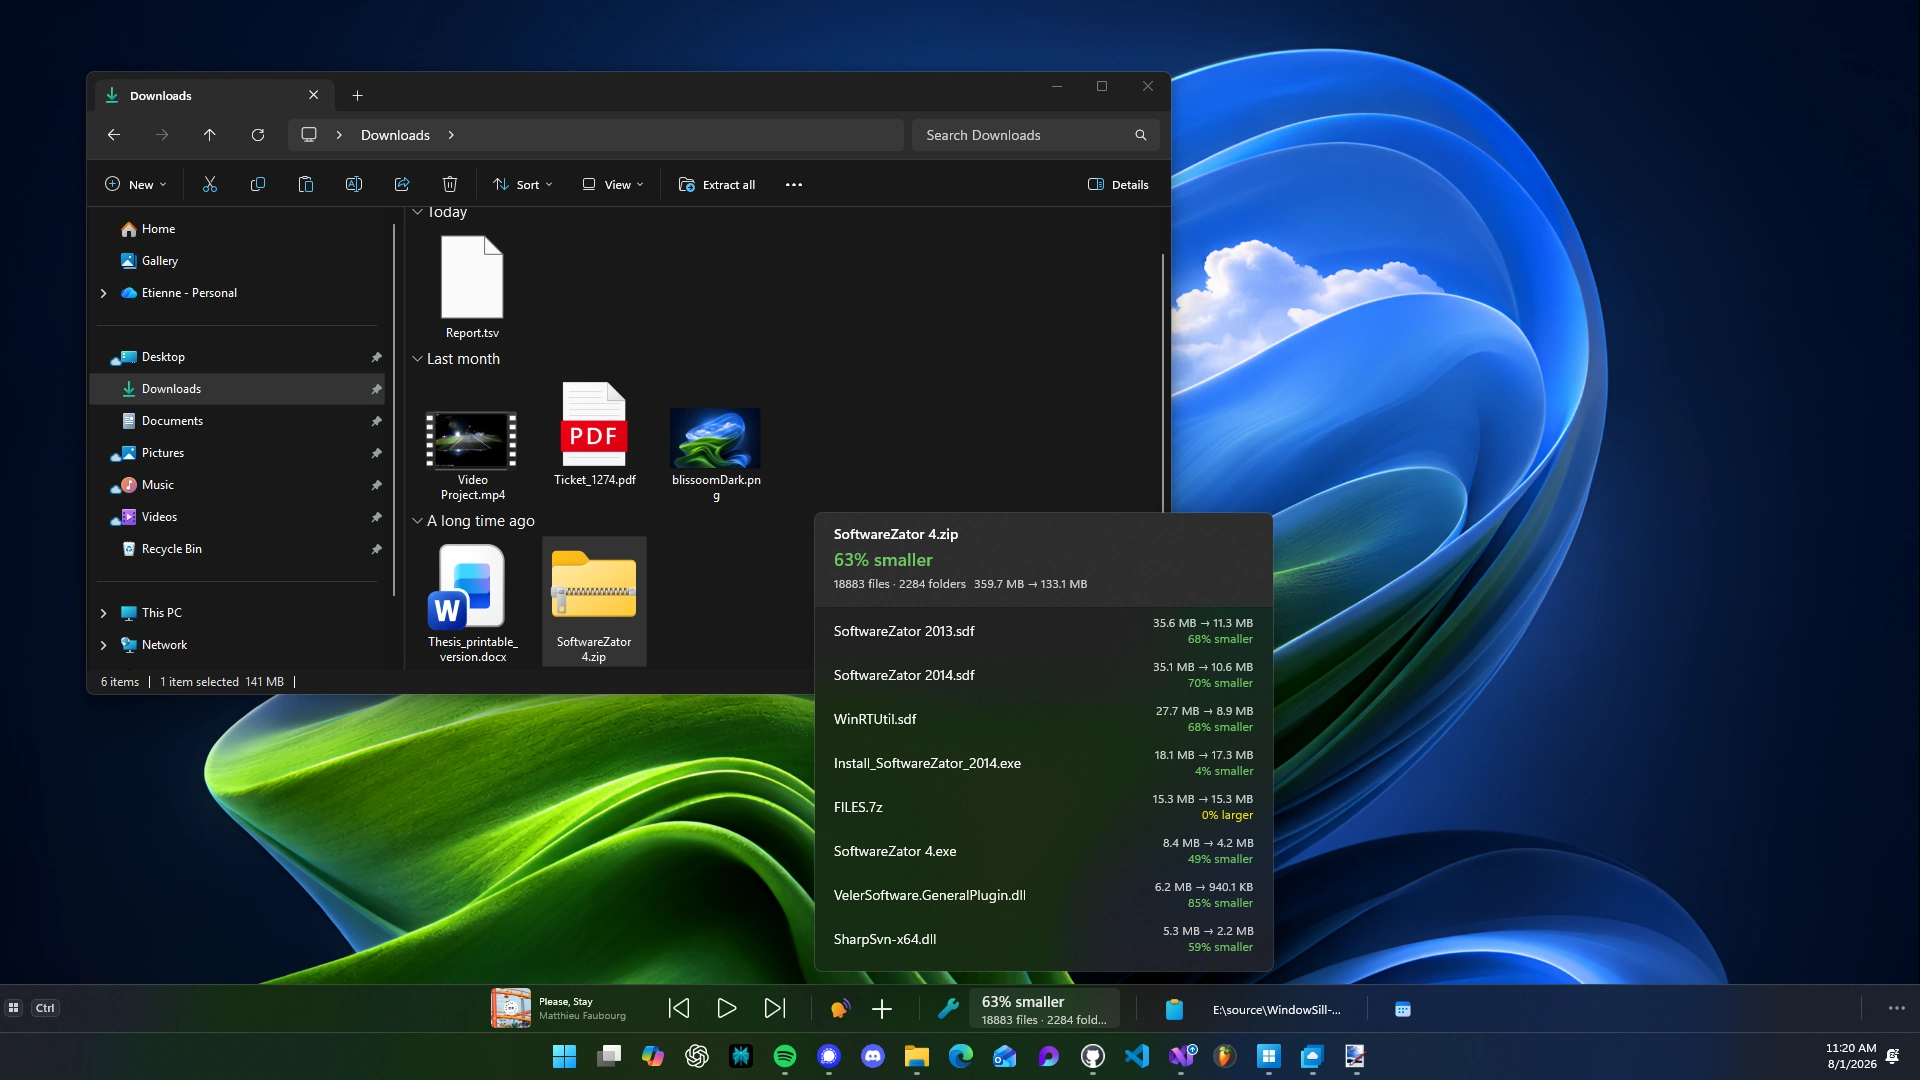The width and height of the screenshot is (1920, 1080).
Task: Open the View dropdown
Action: tap(613, 184)
